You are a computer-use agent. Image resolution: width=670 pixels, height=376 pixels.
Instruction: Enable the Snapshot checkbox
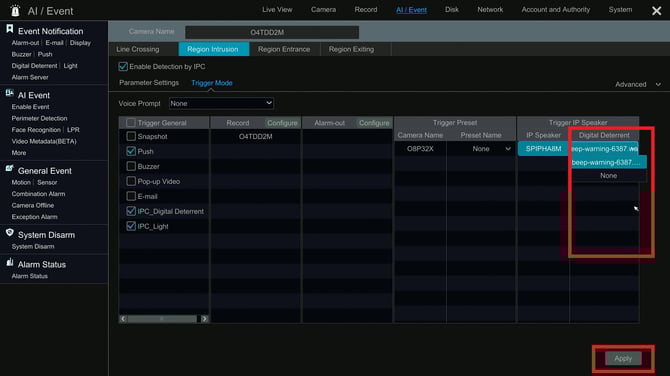tap(131, 136)
